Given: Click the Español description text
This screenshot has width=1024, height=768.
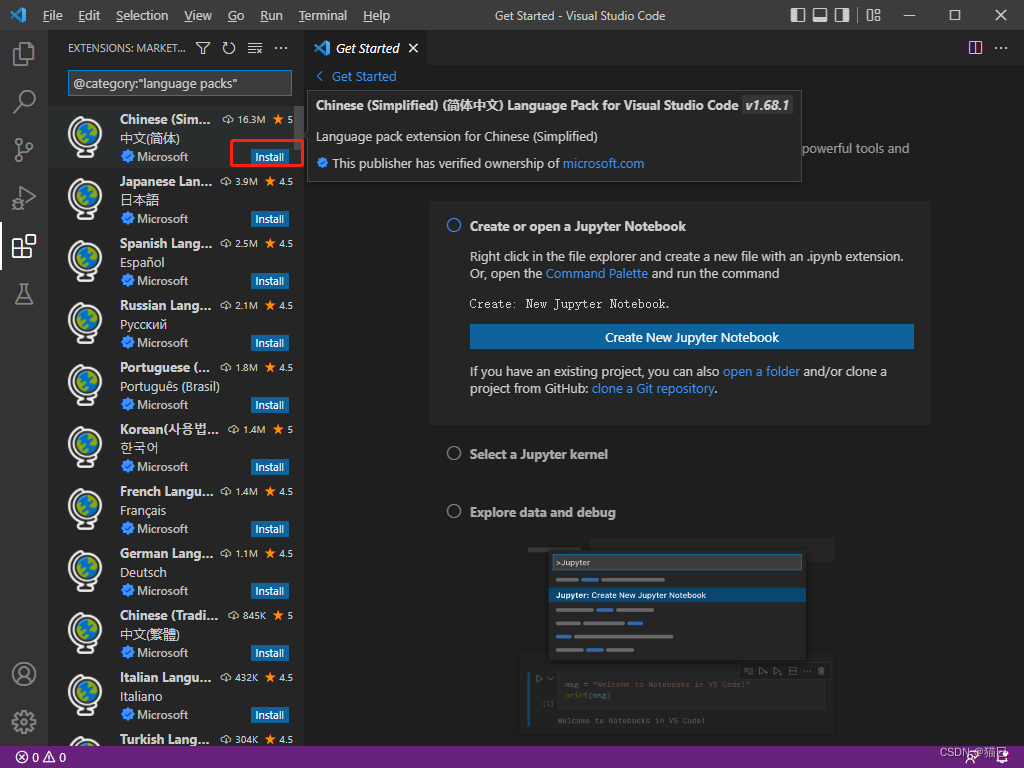Looking at the screenshot, I should (142, 262).
